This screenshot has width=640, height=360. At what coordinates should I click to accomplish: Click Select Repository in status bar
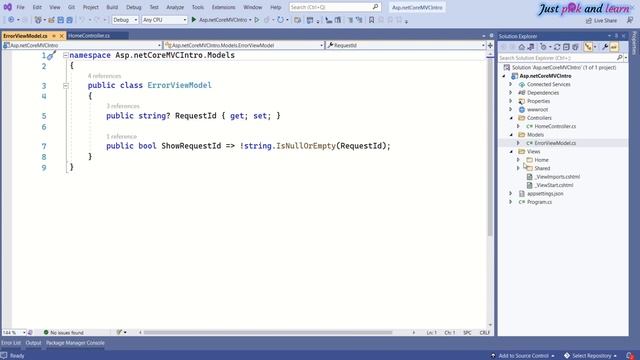pyautogui.click(x=591, y=356)
